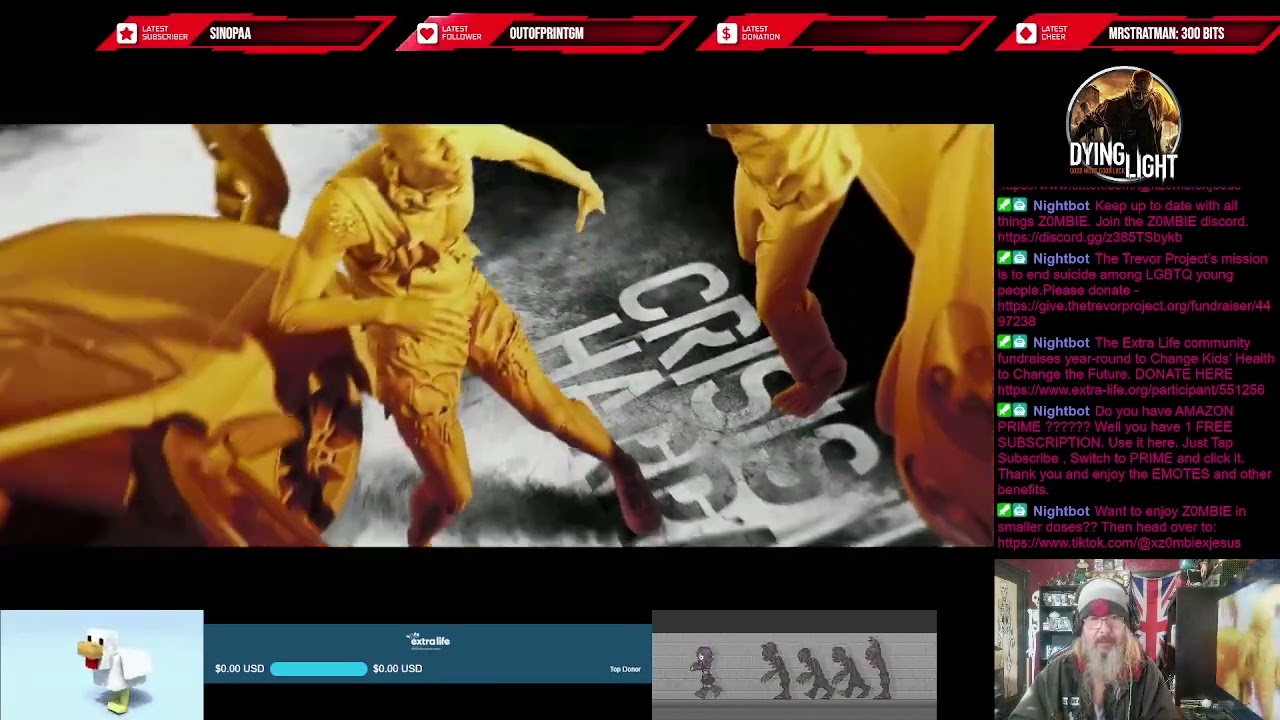Click the star icon beside Latest Subscriber
Viewport: 1280px width, 720px height.
click(126, 34)
